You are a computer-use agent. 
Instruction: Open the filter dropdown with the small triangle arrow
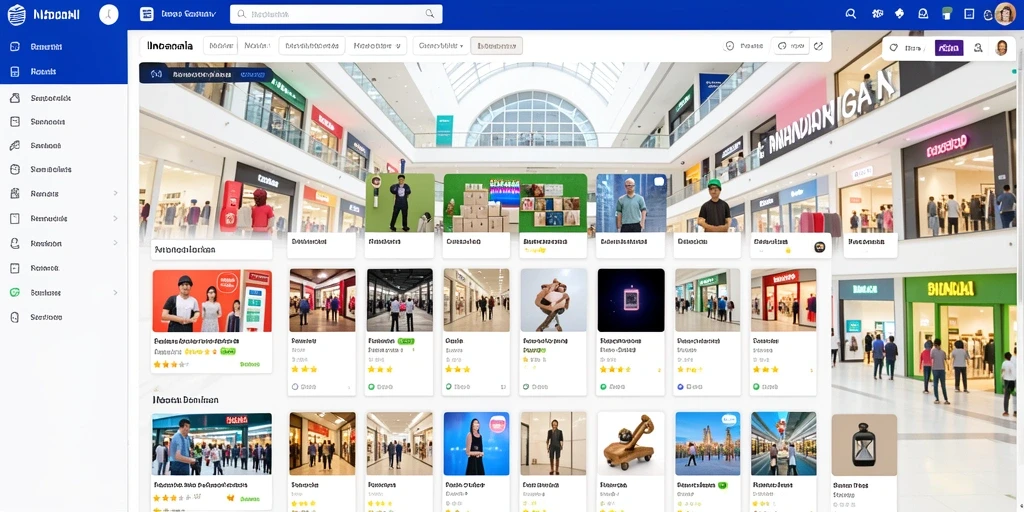pyautogui.click(x=441, y=46)
